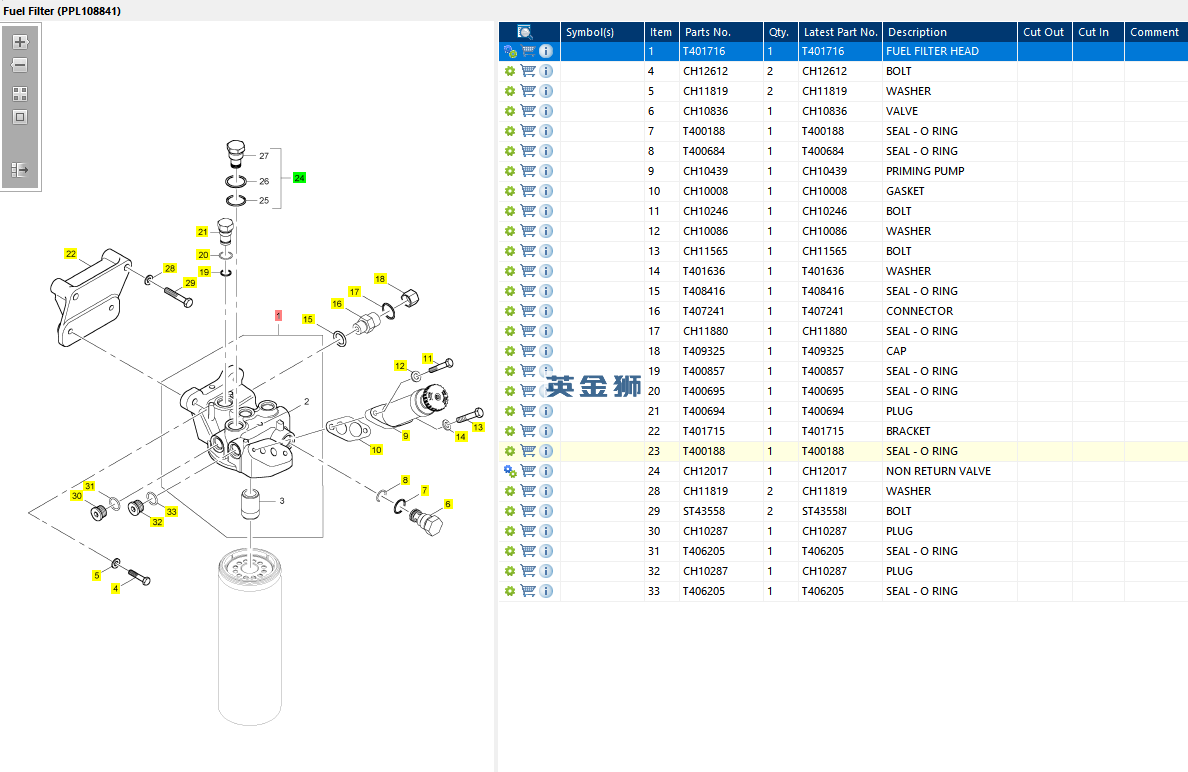Click green gear icon on CONNECTOR T407241 row

[510, 311]
